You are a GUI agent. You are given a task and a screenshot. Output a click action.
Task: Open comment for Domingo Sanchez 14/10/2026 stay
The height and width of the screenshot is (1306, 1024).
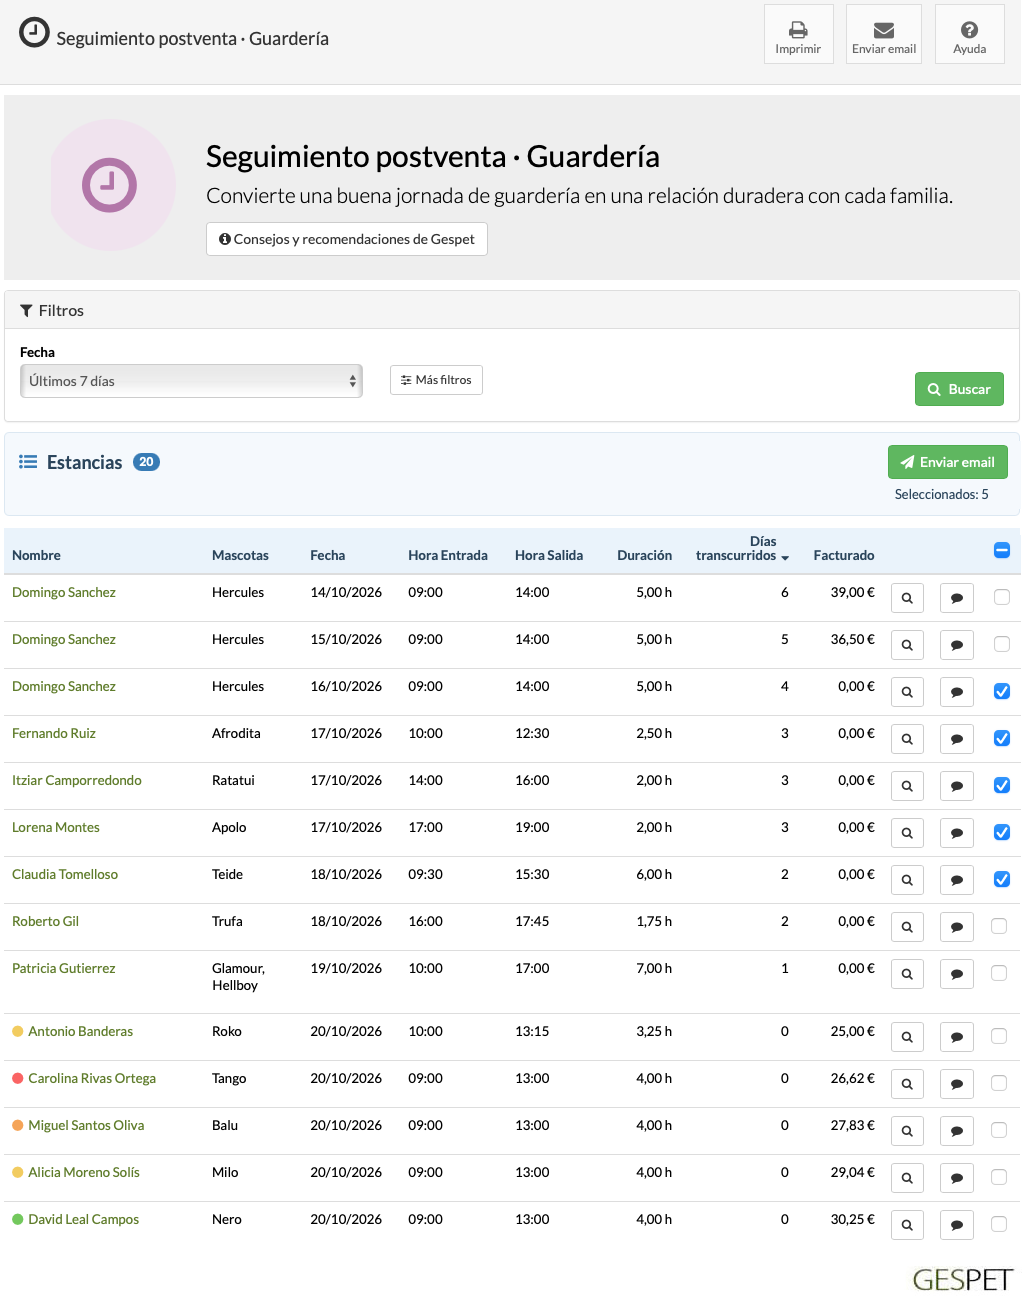coord(957,598)
